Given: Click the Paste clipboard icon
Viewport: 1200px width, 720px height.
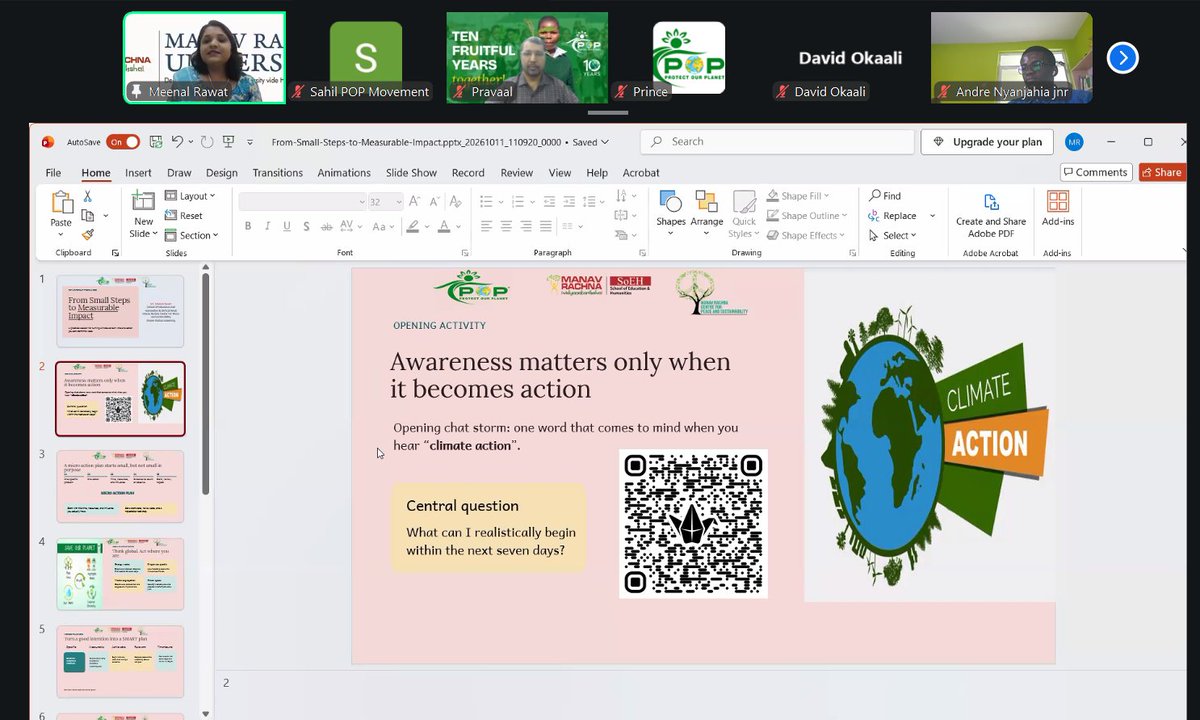Looking at the screenshot, I should coord(61,203).
